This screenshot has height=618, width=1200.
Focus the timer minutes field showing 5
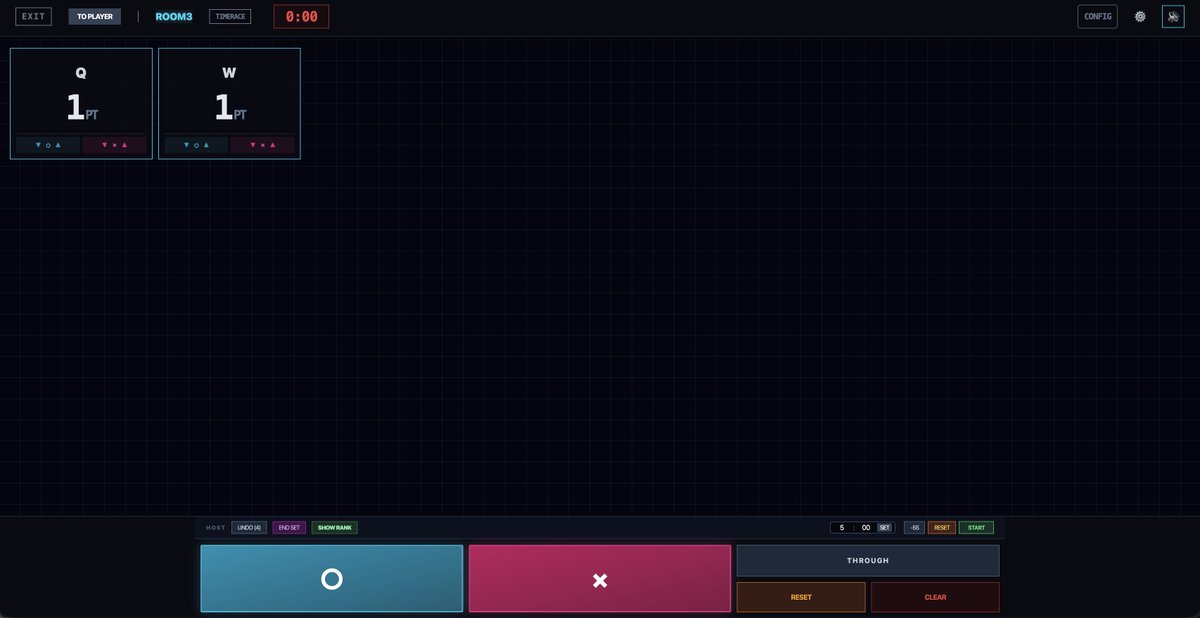(841, 527)
